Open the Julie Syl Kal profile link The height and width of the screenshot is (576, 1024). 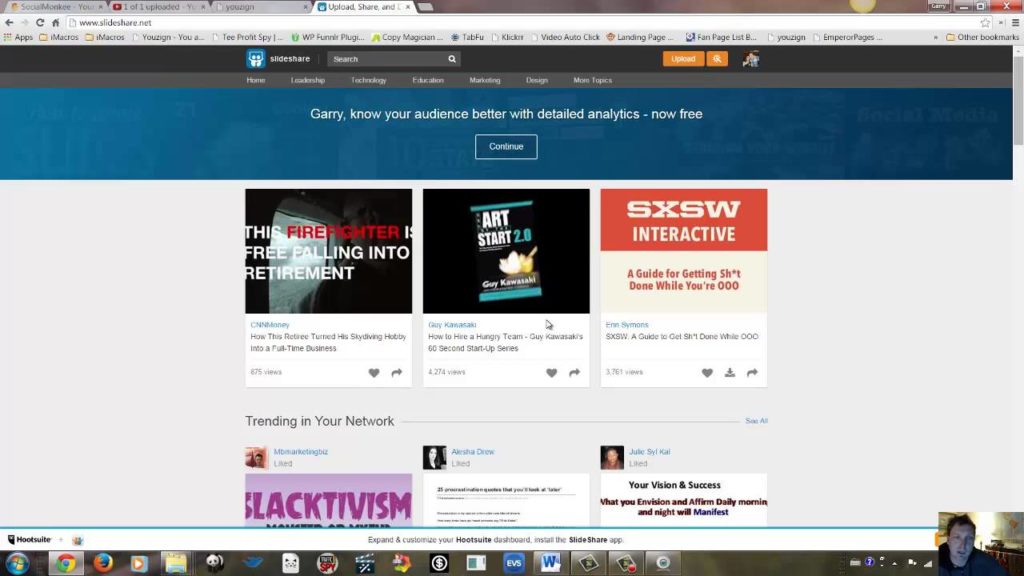[649, 452]
